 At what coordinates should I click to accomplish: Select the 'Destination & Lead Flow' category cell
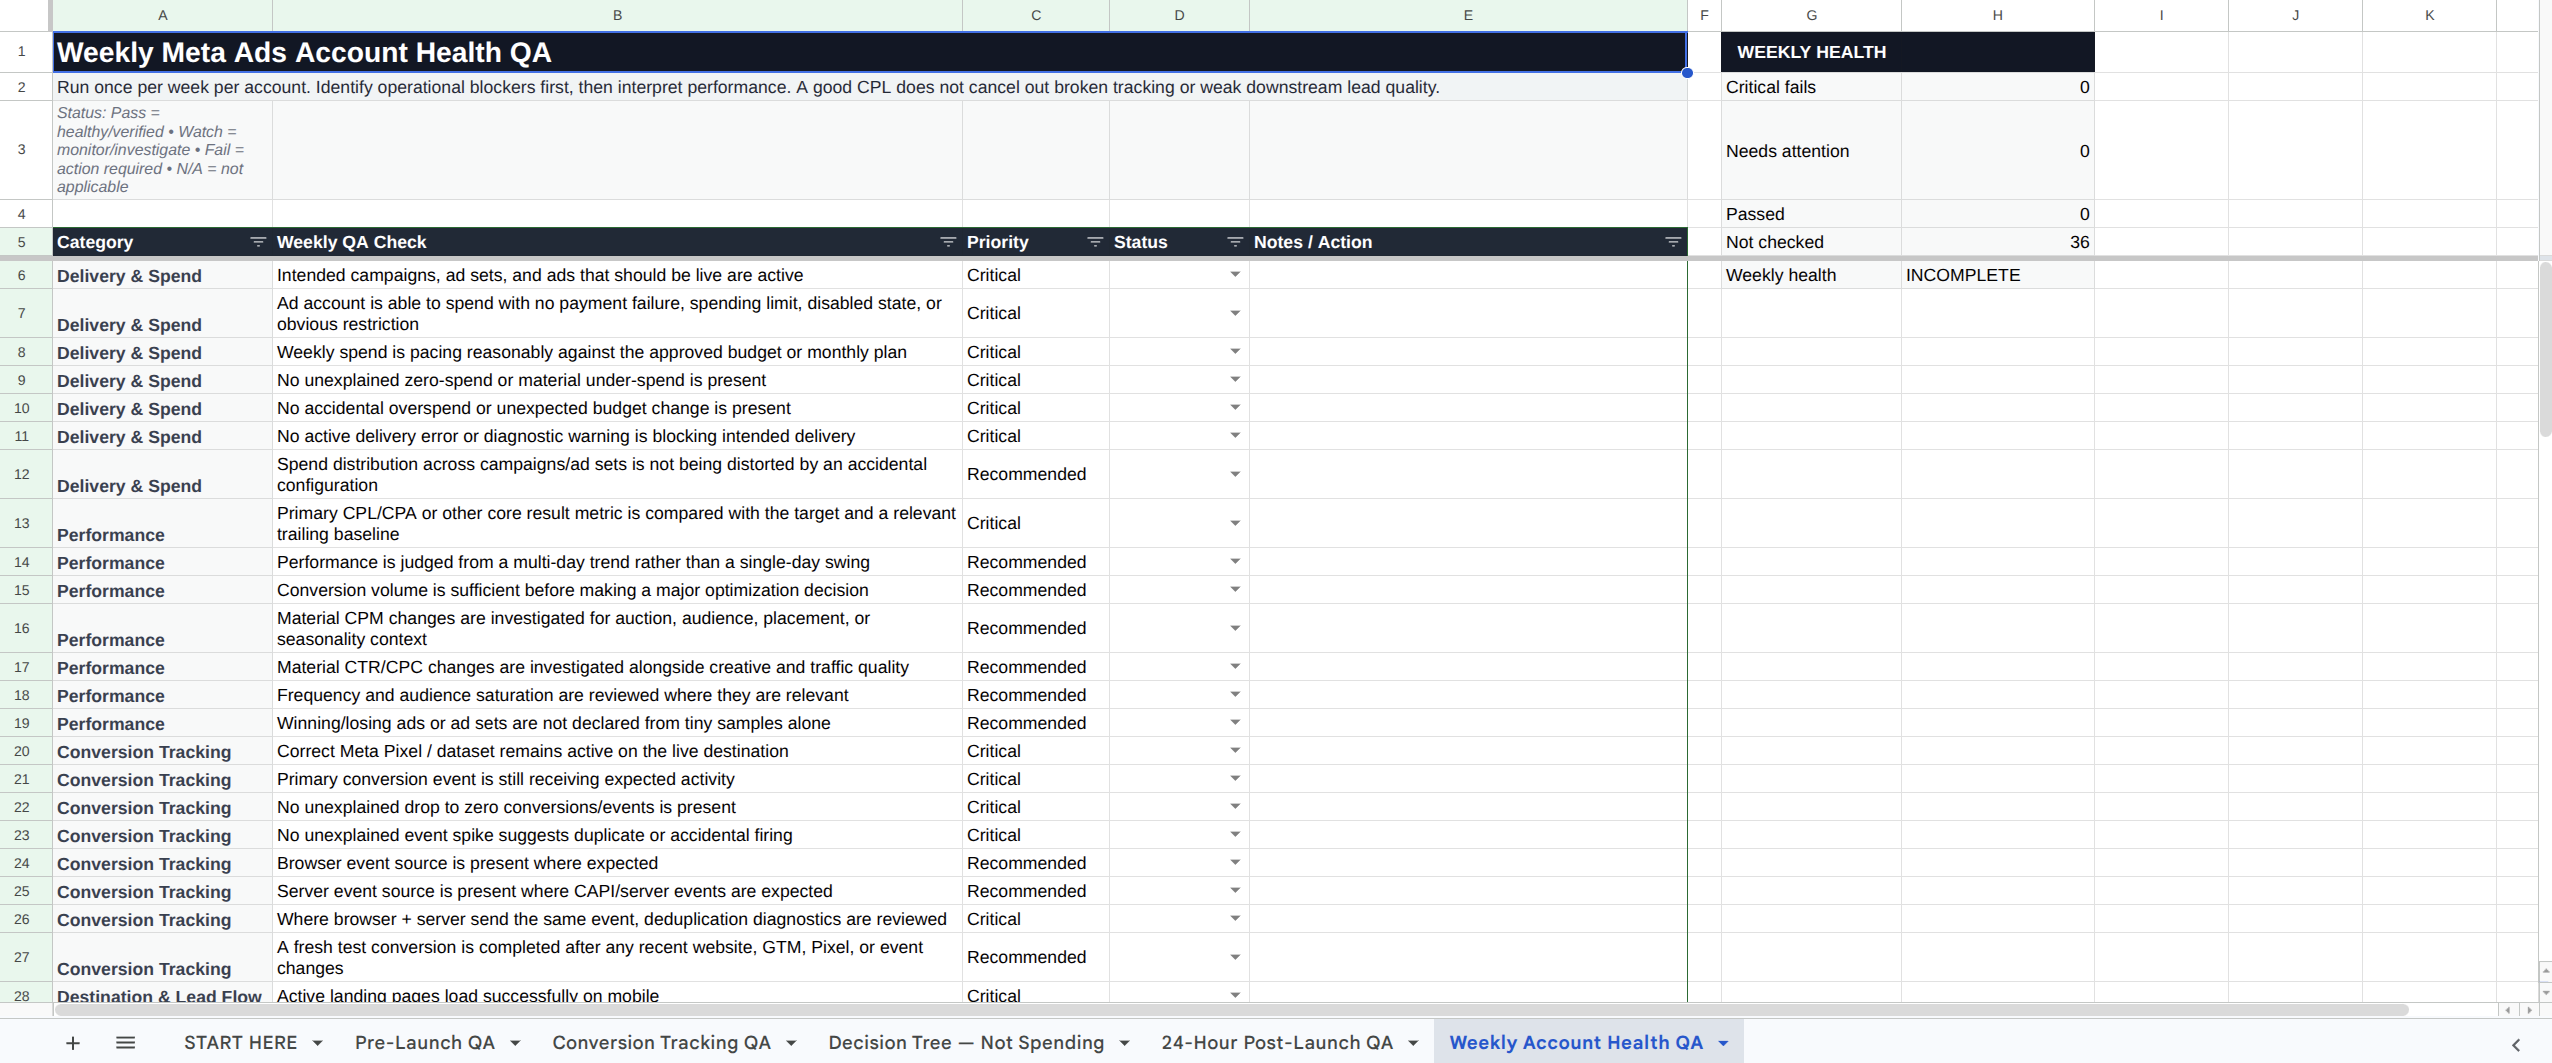[162, 993]
